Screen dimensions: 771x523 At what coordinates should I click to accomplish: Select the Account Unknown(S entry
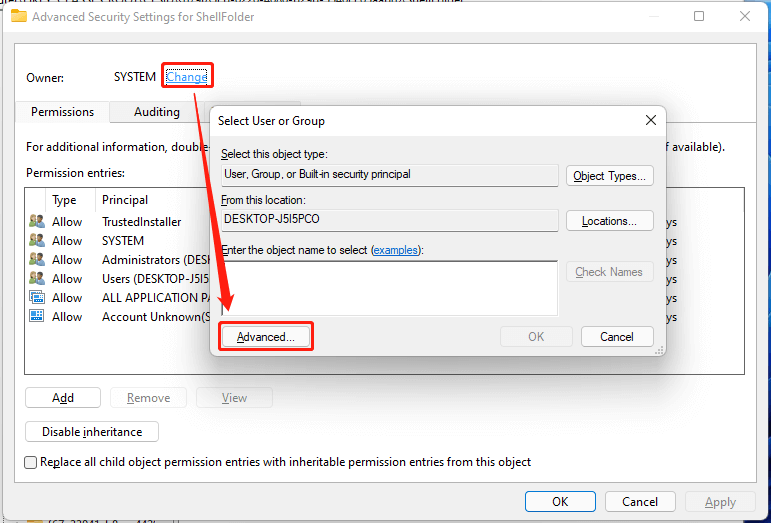pos(156,317)
